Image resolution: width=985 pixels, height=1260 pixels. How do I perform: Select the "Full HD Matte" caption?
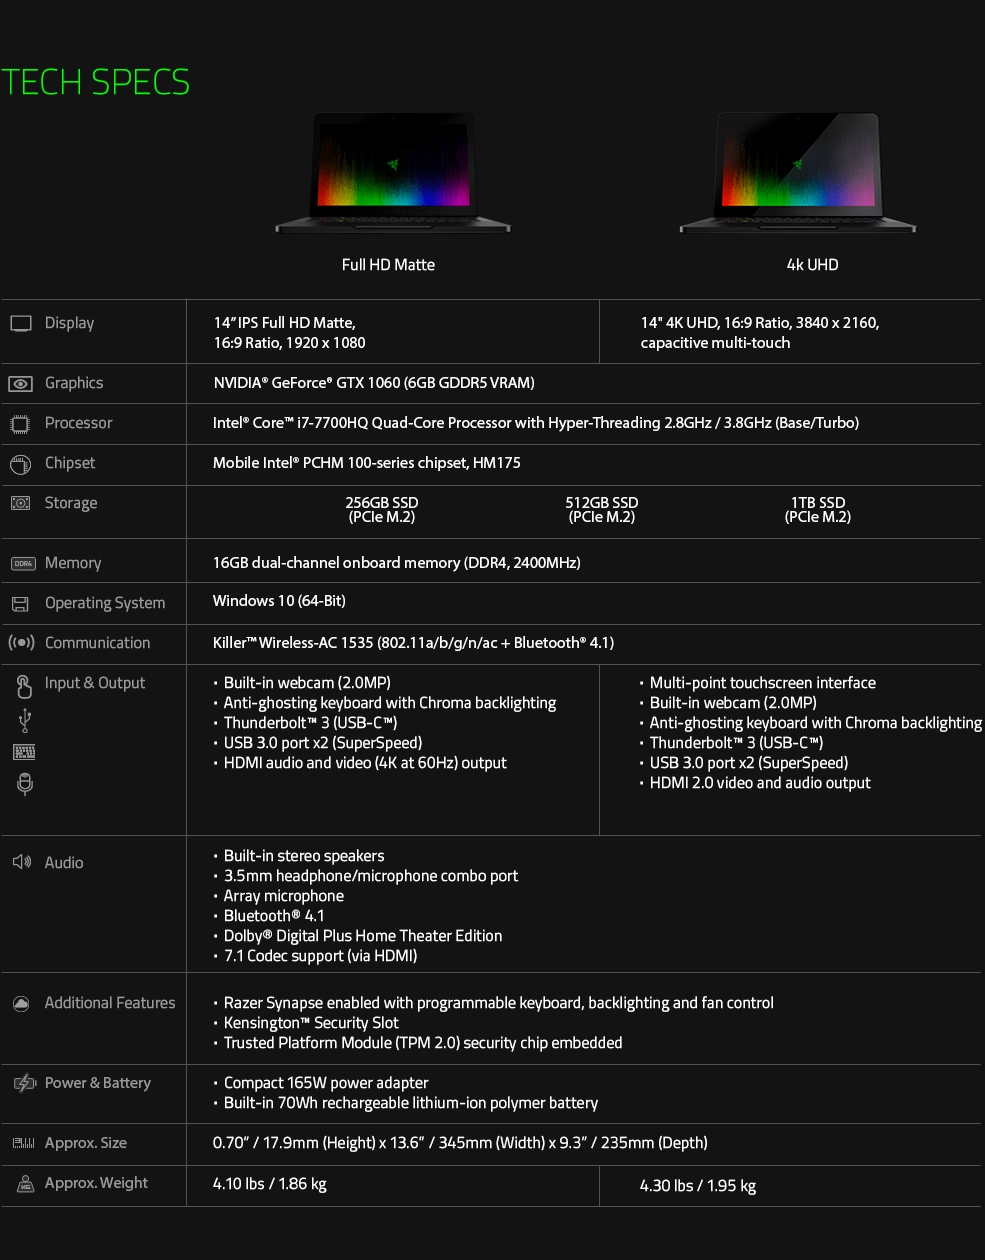388,265
